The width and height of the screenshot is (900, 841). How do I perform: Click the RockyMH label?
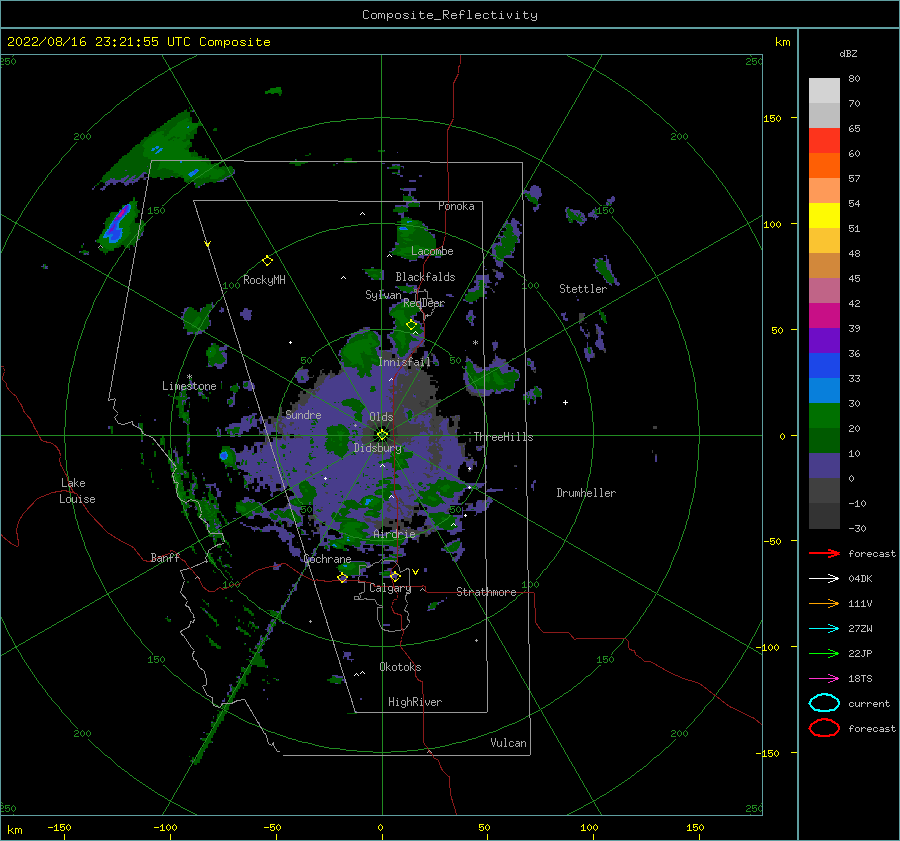pos(264,280)
